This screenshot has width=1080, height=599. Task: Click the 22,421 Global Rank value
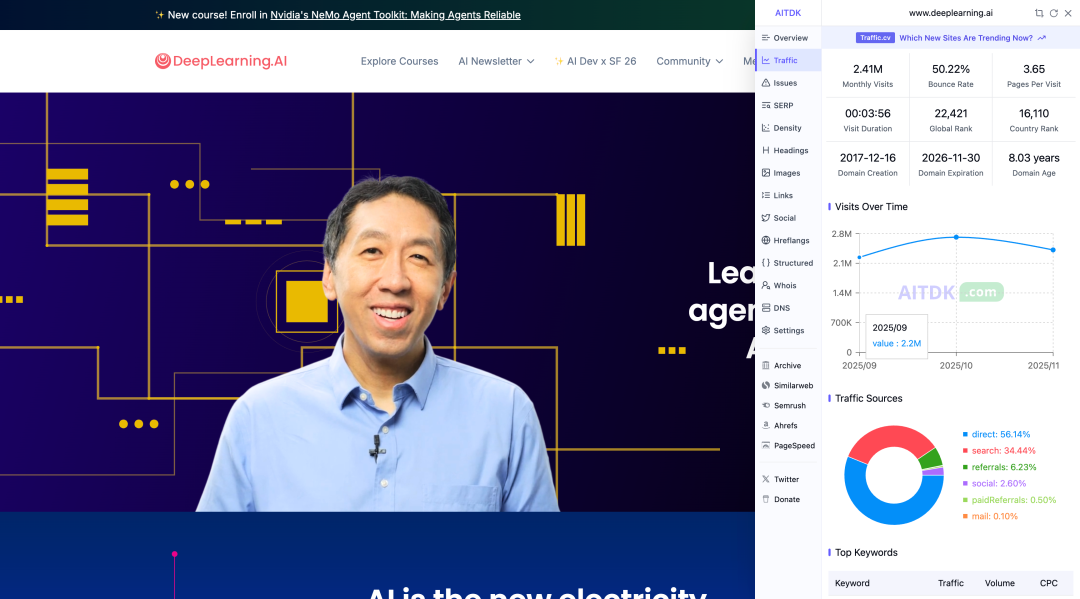pos(951,114)
